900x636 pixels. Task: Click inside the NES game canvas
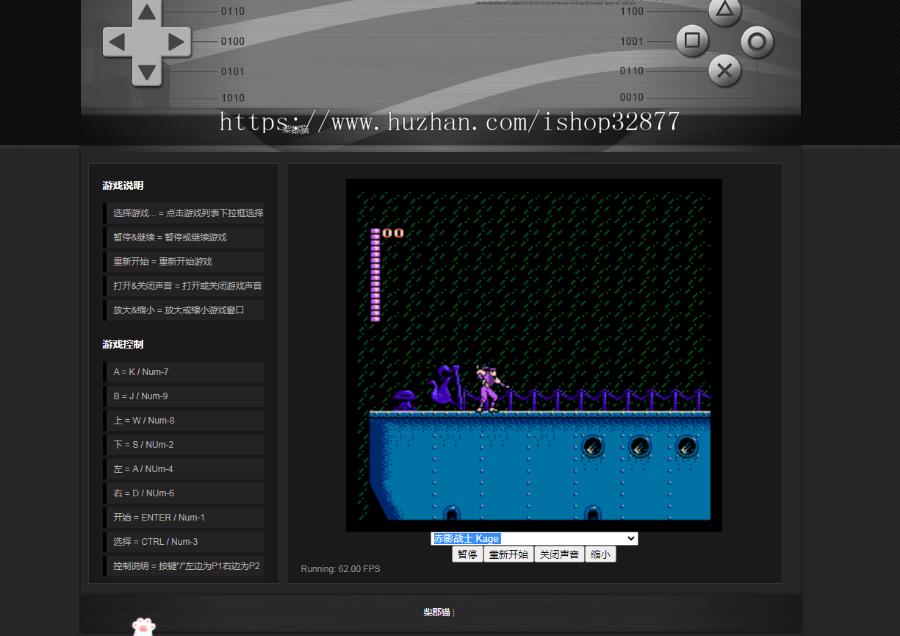point(534,355)
